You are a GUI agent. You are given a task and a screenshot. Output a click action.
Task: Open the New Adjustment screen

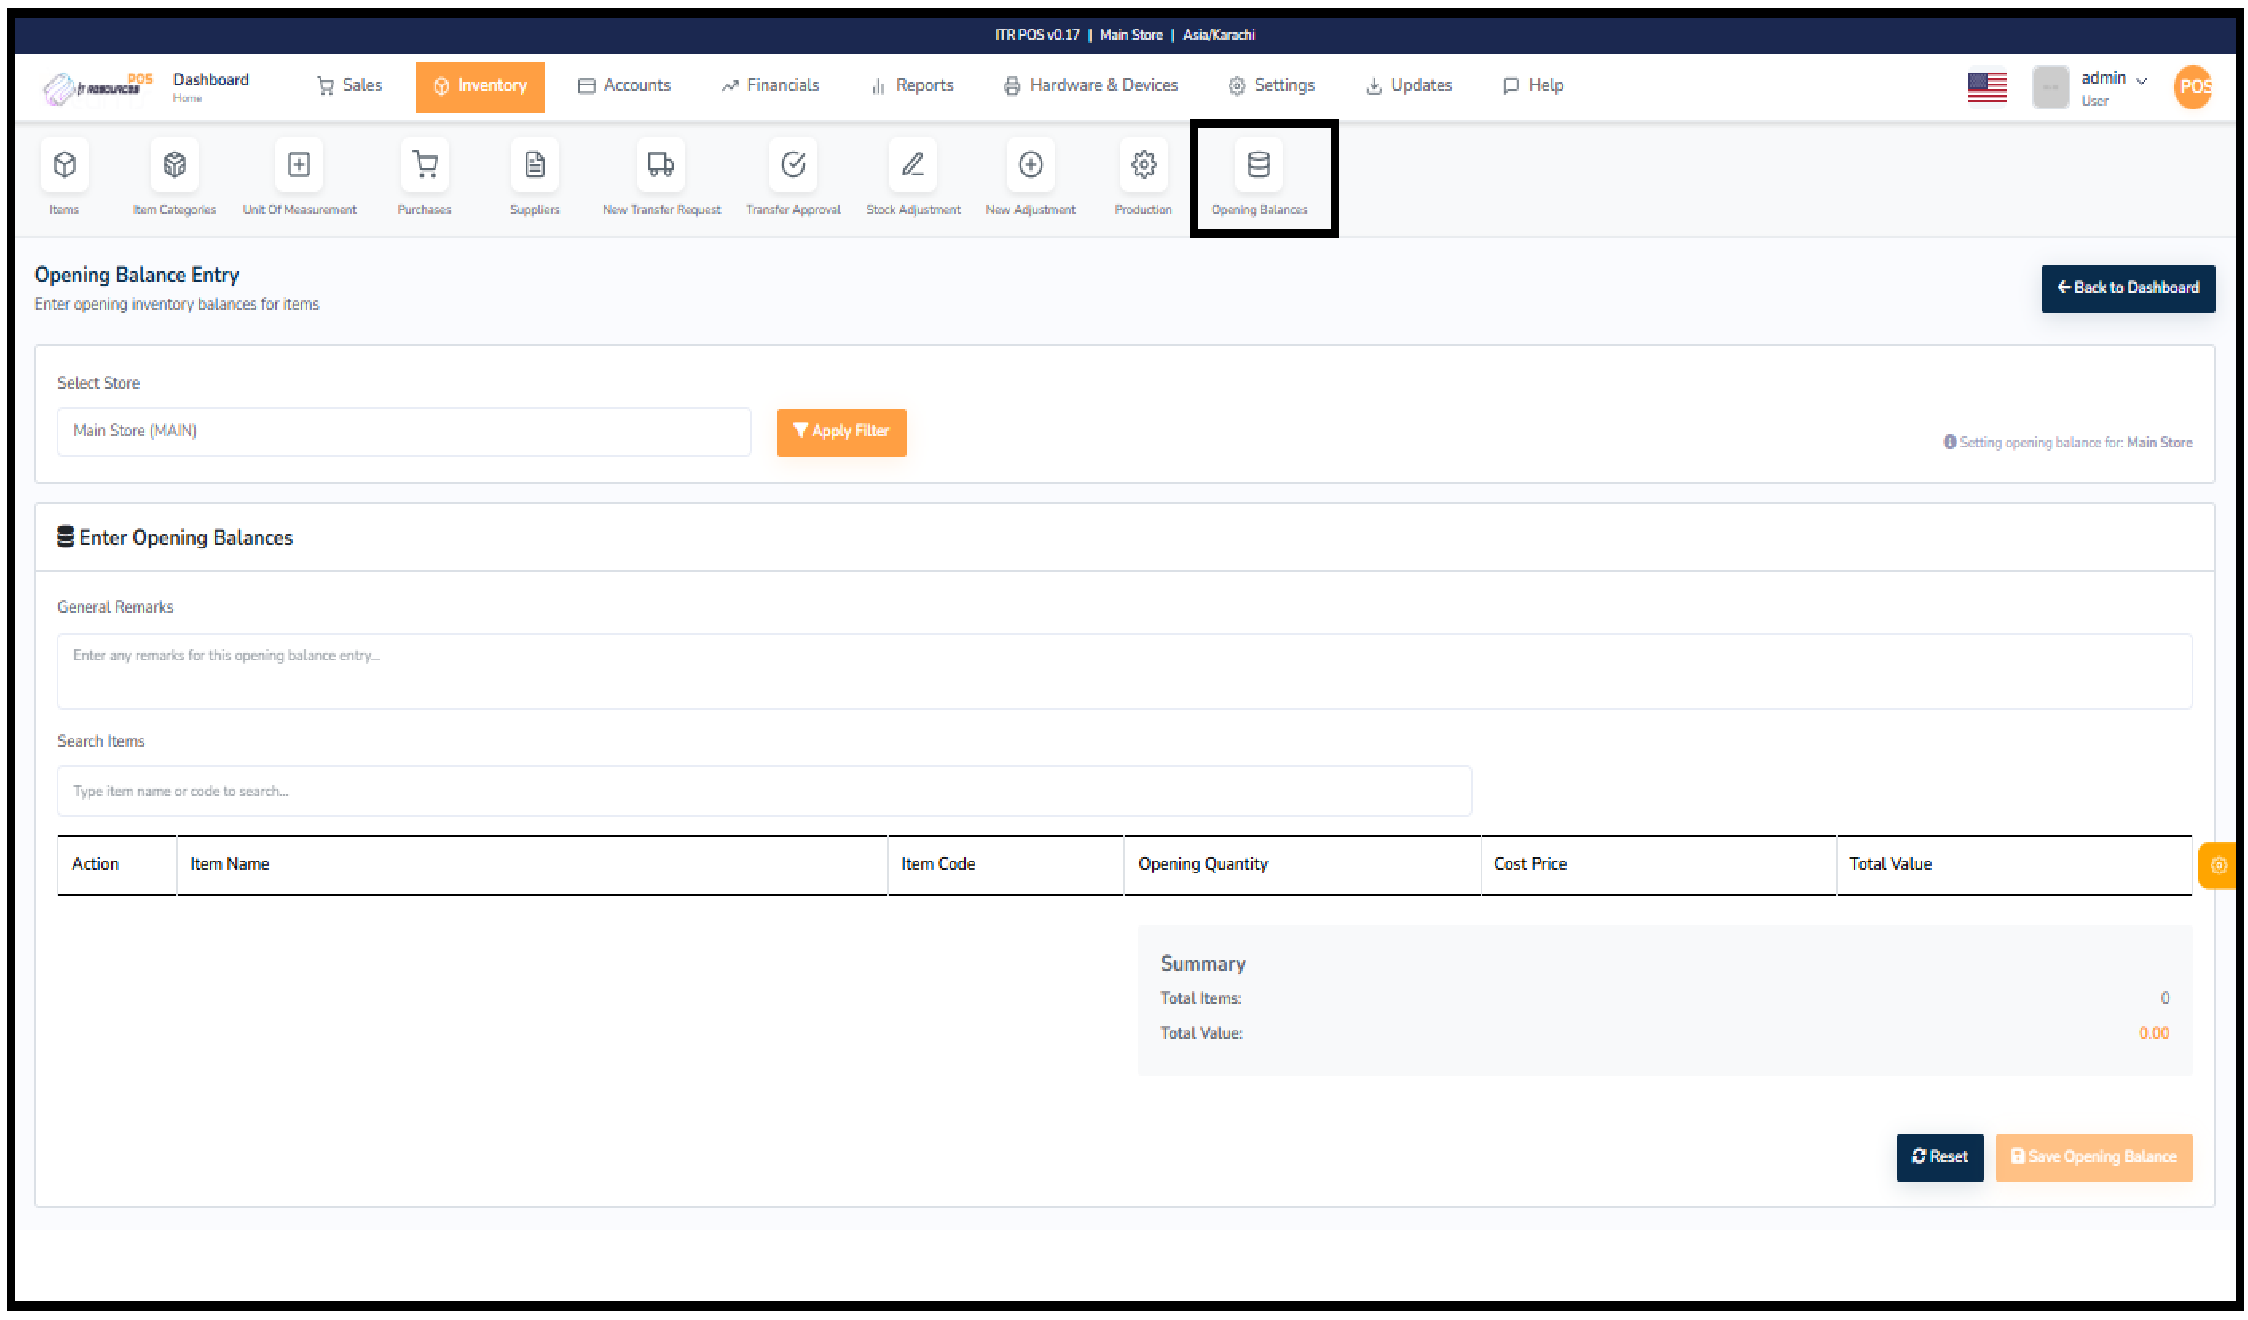click(x=1030, y=178)
